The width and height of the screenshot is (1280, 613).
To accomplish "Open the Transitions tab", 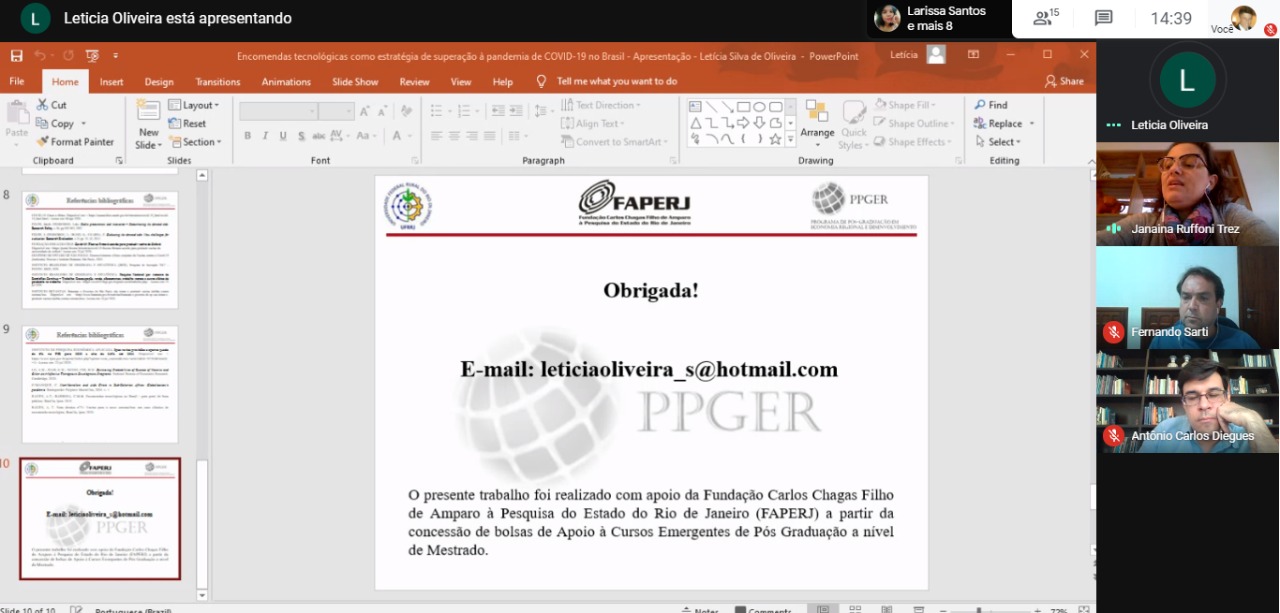I will (218, 82).
